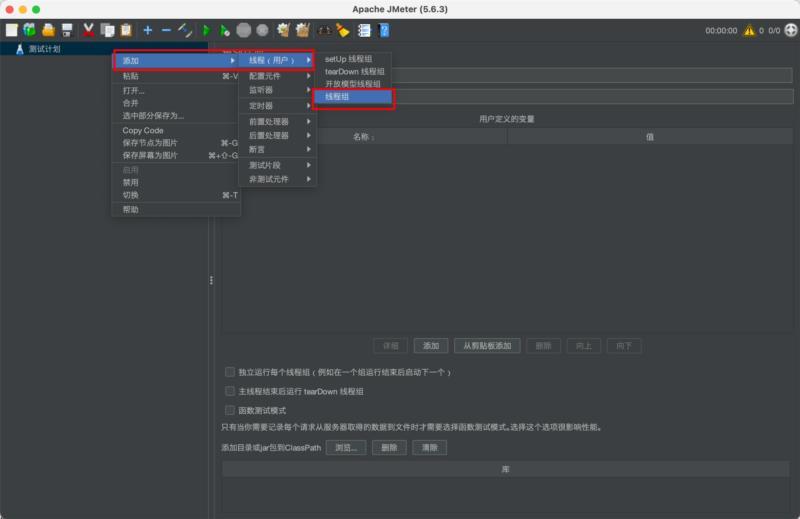The height and width of the screenshot is (519, 800).
Task: Expand 后置处理器 submenu
Action: [x=278, y=136]
